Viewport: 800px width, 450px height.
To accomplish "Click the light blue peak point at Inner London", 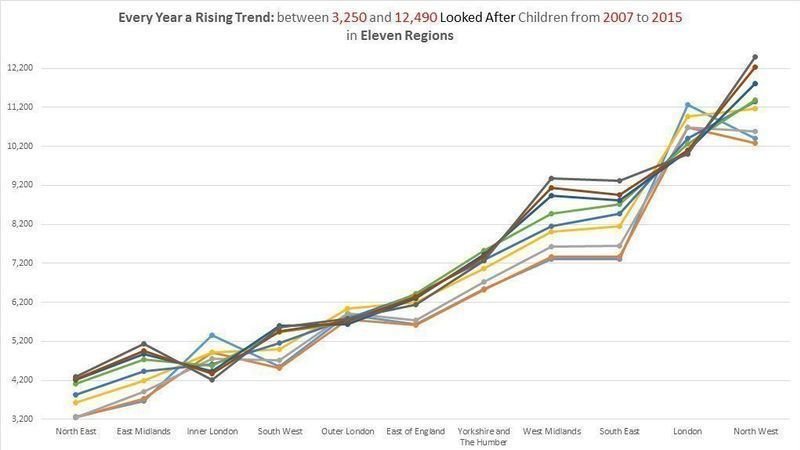I will [x=212, y=335].
